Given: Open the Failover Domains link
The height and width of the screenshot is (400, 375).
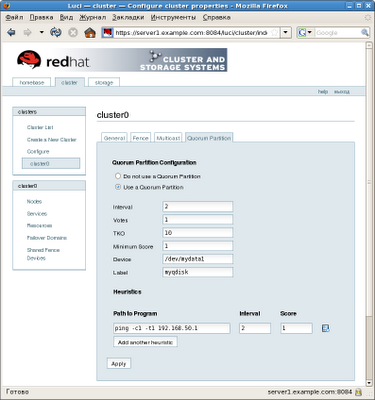Looking at the screenshot, I should [47, 238].
